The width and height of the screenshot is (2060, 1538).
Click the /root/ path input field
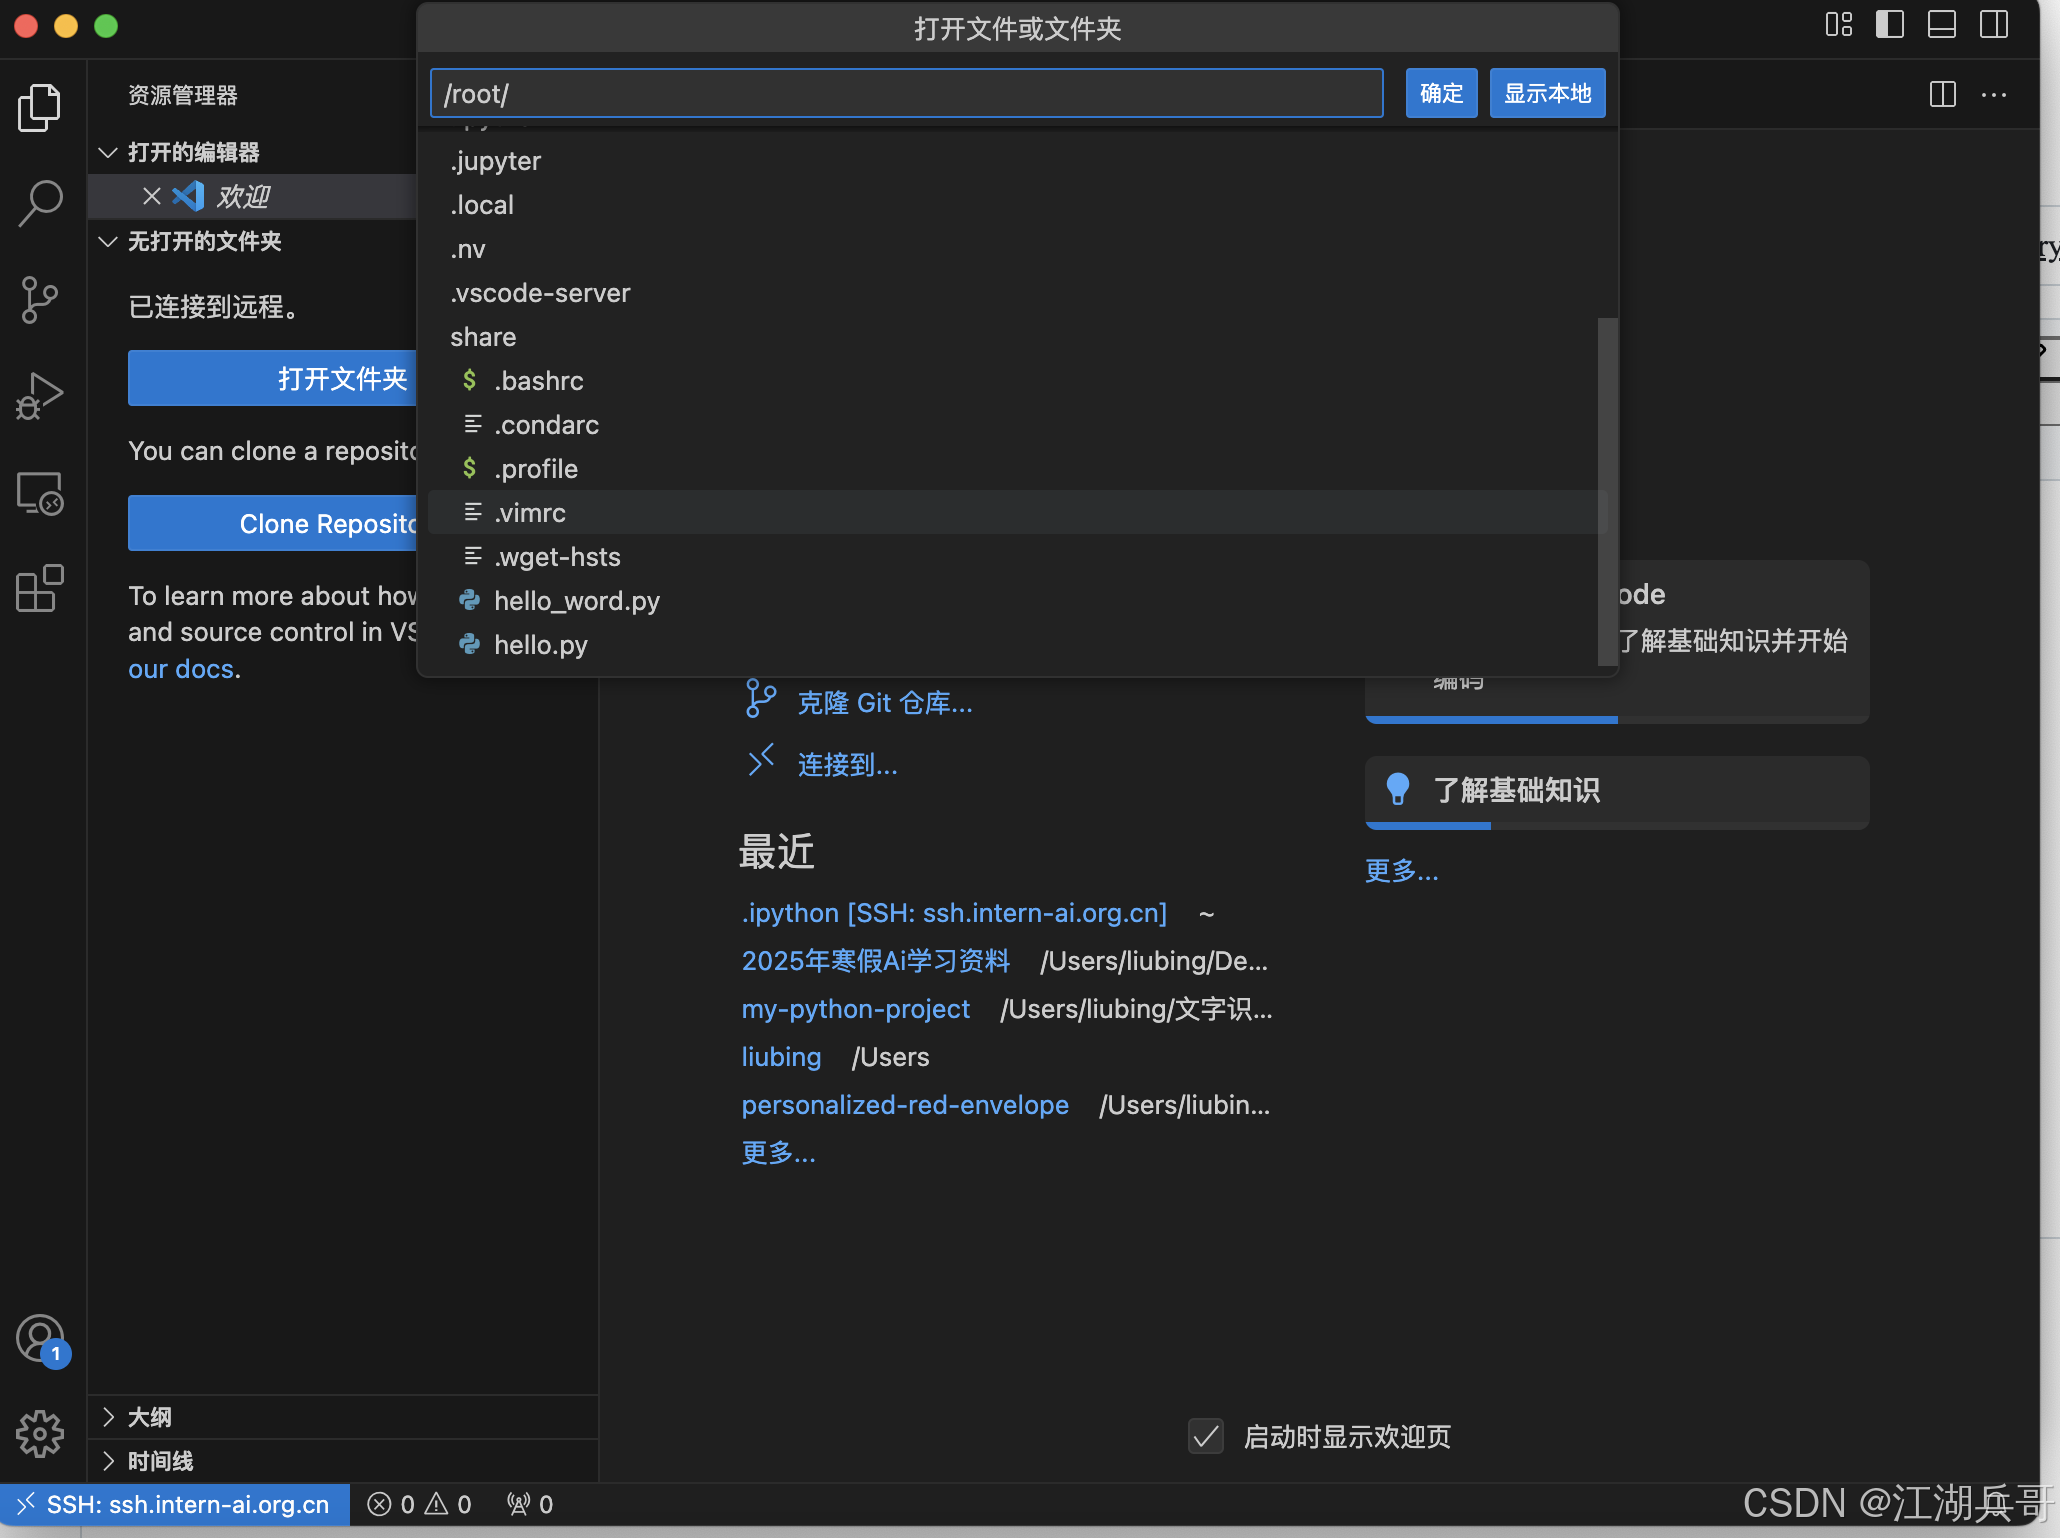tap(905, 94)
